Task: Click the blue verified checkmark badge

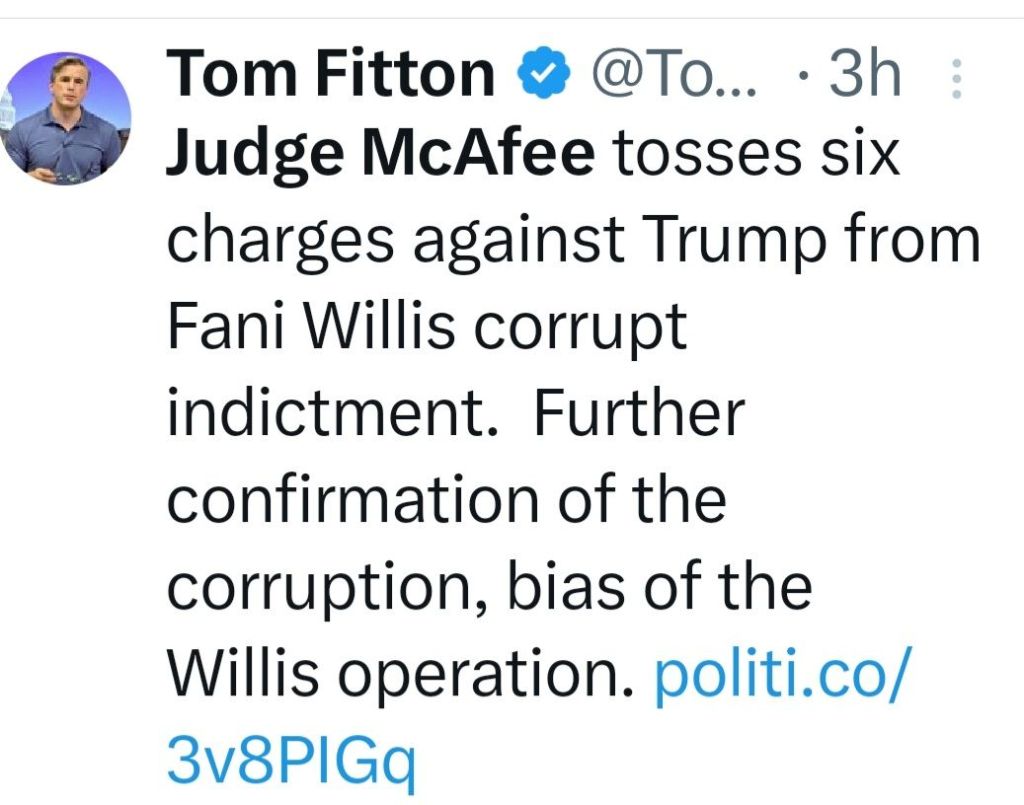Action: coord(545,74)
